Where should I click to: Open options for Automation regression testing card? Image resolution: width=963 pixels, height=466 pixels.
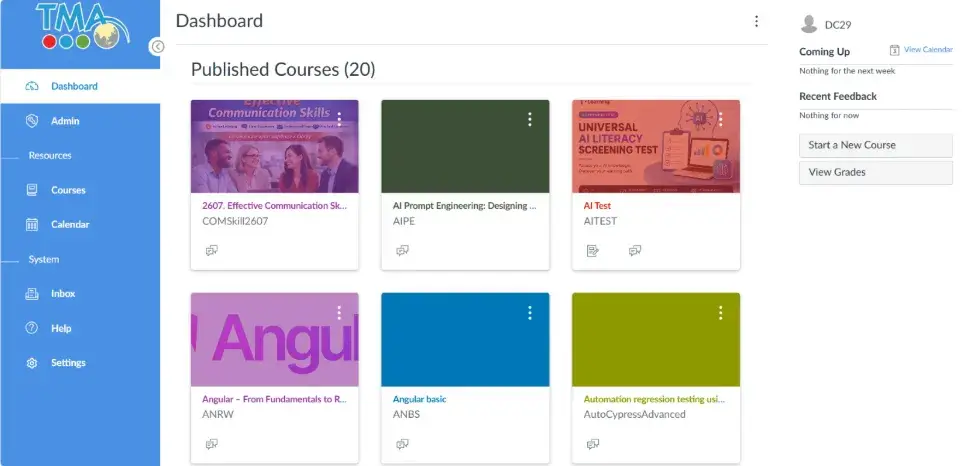[720, 313]
